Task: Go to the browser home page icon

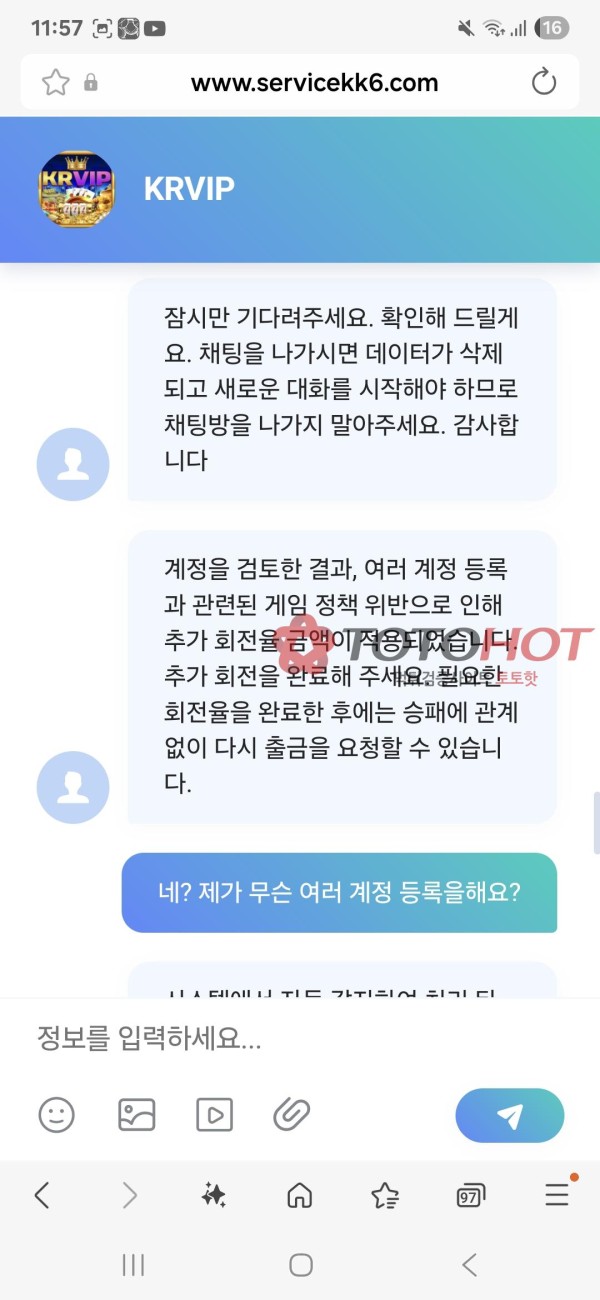Action: [299, 1195]
